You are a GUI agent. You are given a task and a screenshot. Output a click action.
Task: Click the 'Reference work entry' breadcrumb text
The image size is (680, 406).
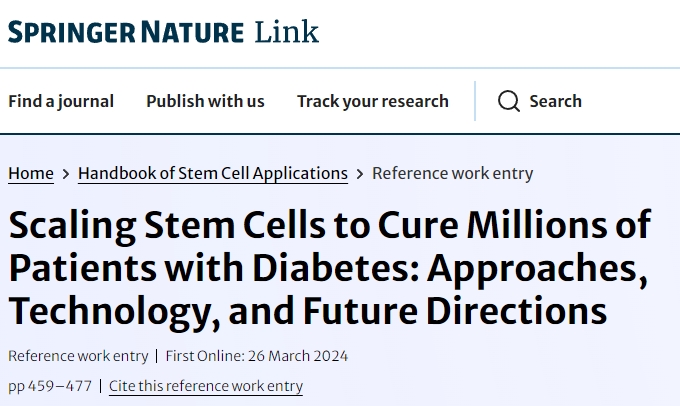pos(452,173)
